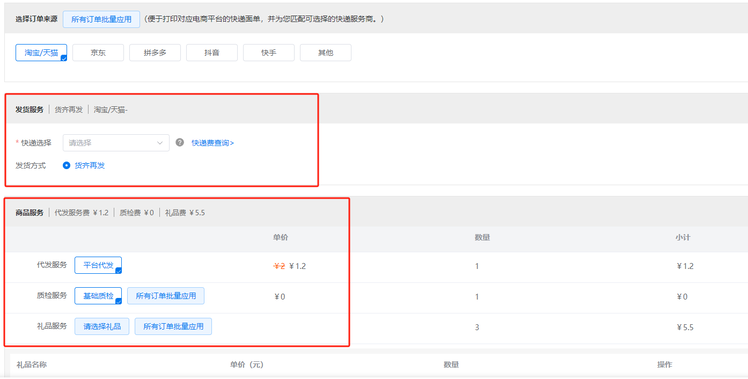Screen dimensions: 748x379
Task: Open the 快递费查询 link
Action: pos(213,143)
